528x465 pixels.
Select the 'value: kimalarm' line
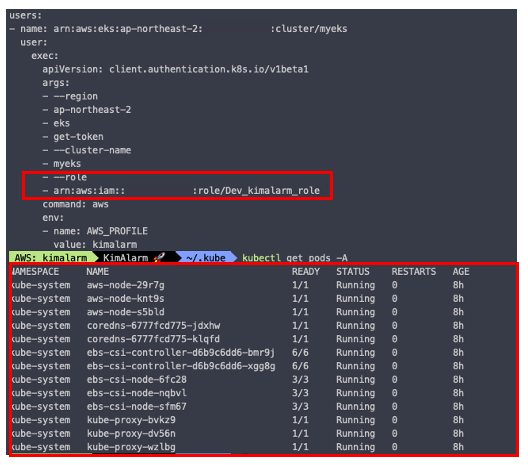[x=95, y=244]
